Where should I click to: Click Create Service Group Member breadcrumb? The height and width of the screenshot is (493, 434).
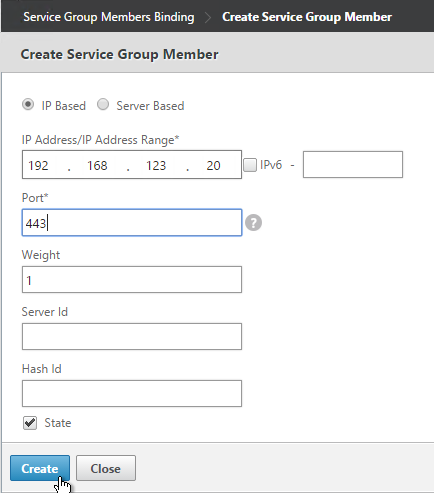point(307,17)
